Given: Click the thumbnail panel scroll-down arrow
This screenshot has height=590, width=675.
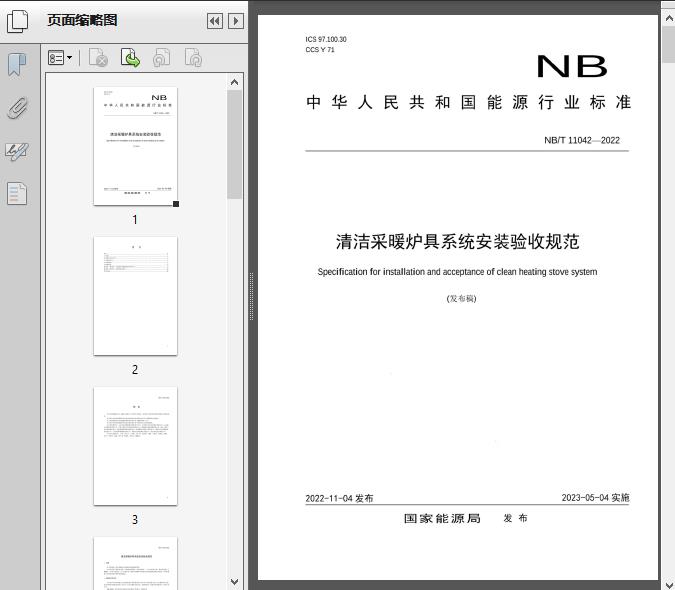Looking at the screenshot, I should pos(235,582).
